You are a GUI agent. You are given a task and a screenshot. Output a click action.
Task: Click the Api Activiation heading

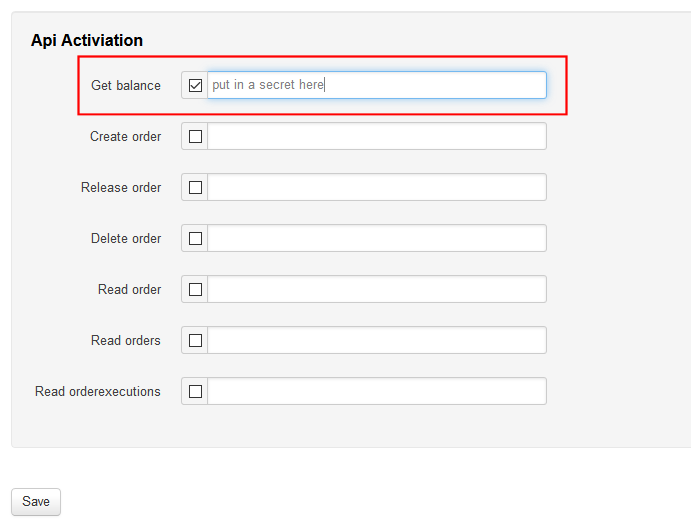(87, 41)
